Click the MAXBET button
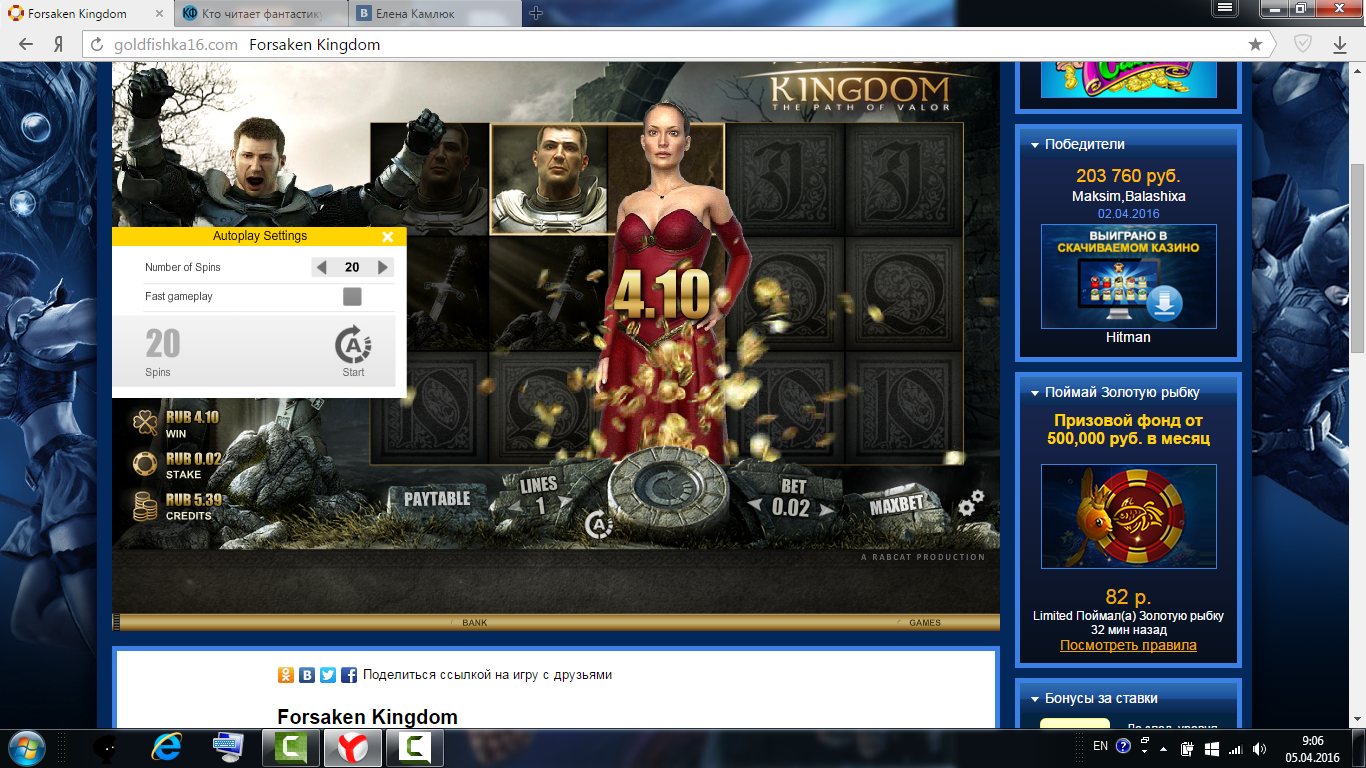The image size is (1366, 768). (896, 505)
